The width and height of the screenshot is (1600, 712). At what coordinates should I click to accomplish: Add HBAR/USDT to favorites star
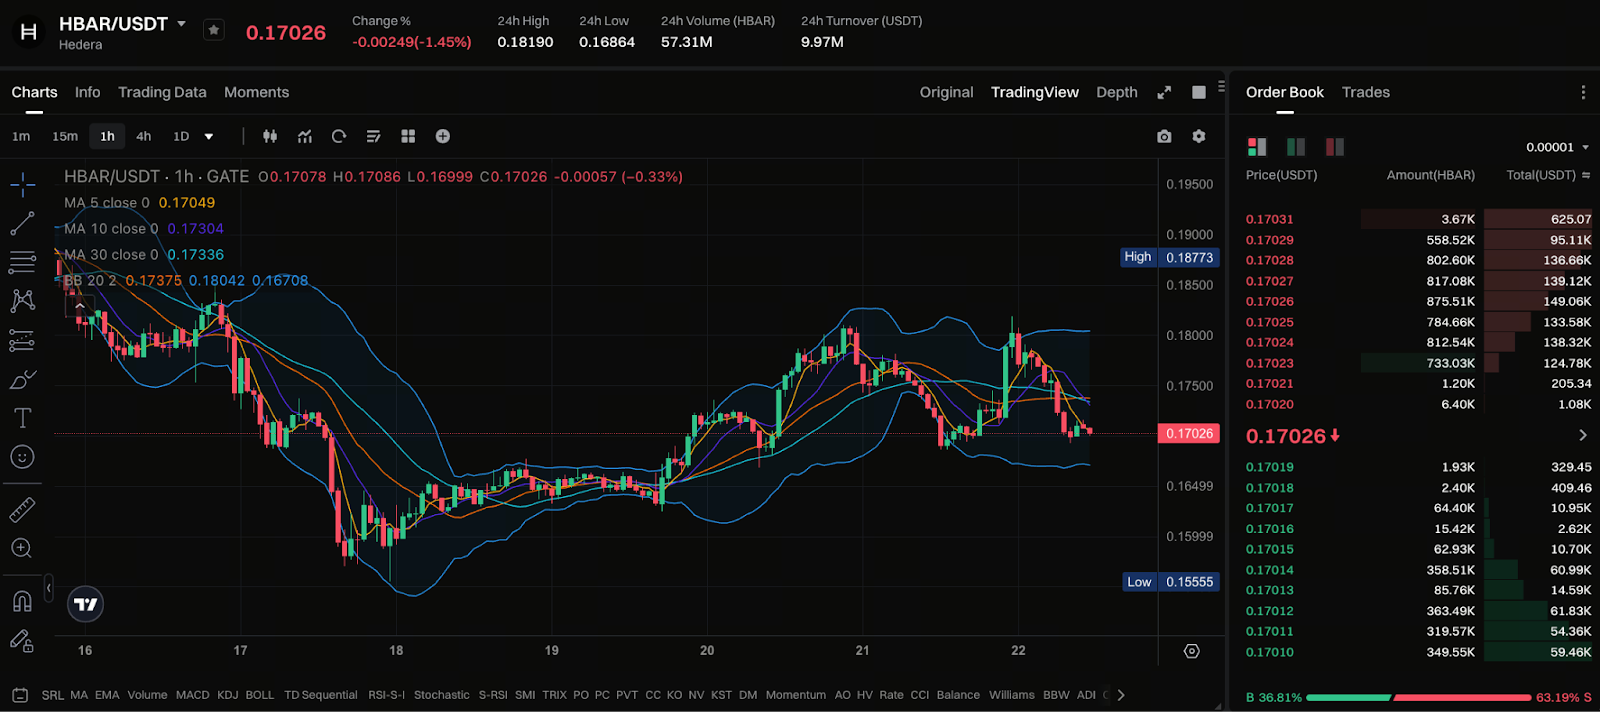pyautogui.click(x=214, y=30)
